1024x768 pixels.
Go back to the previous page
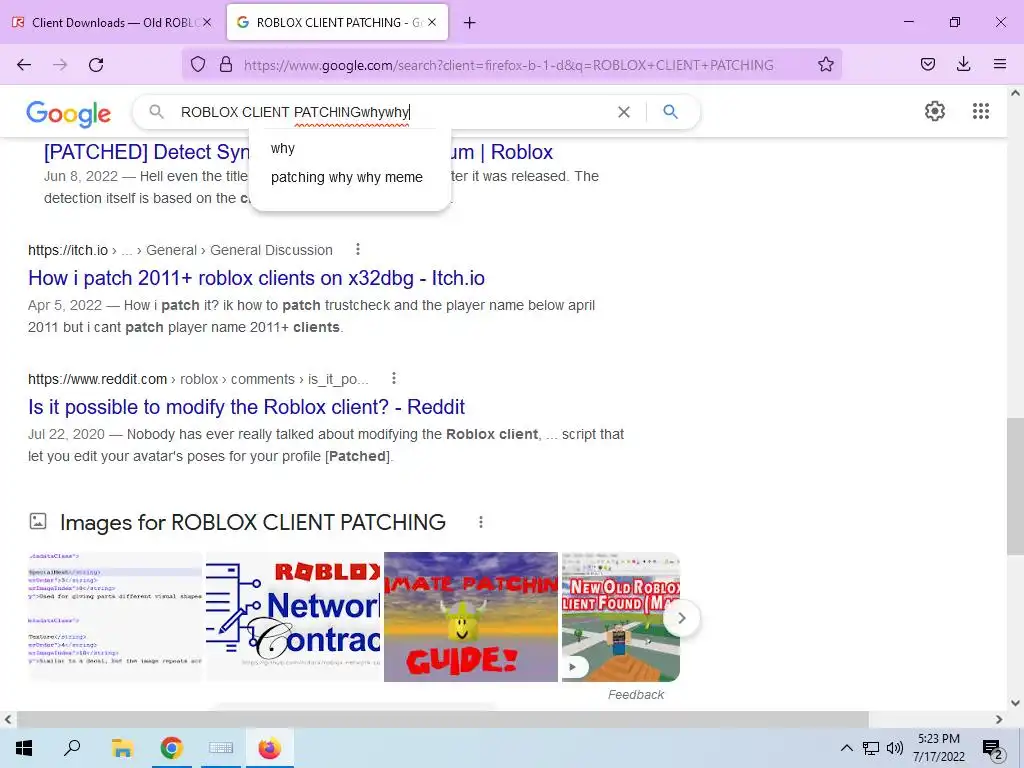pyautogui.click(x=24, y=65)
